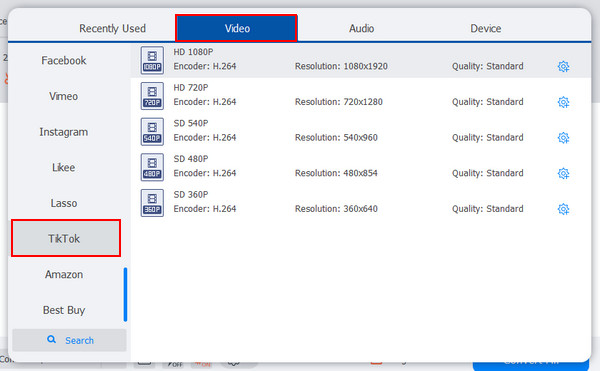Click Quality: Standard in HD 1080P row
Screen dimensions: 600x371
point(488,67)
